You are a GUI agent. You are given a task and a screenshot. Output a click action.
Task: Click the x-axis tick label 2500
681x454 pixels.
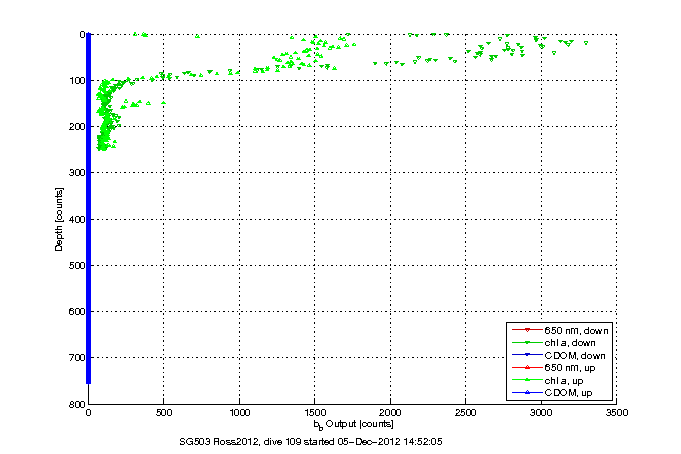point(466,412)
